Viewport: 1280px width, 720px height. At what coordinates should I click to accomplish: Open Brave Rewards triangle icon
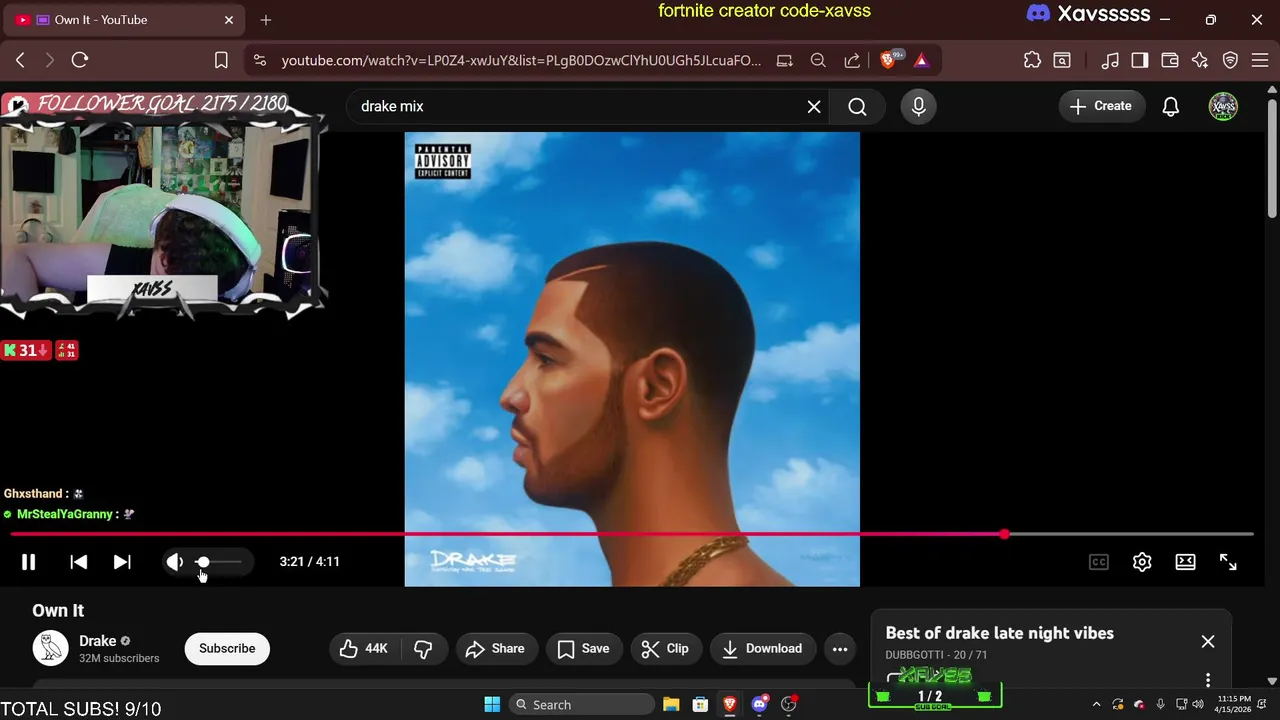(921, 60)
